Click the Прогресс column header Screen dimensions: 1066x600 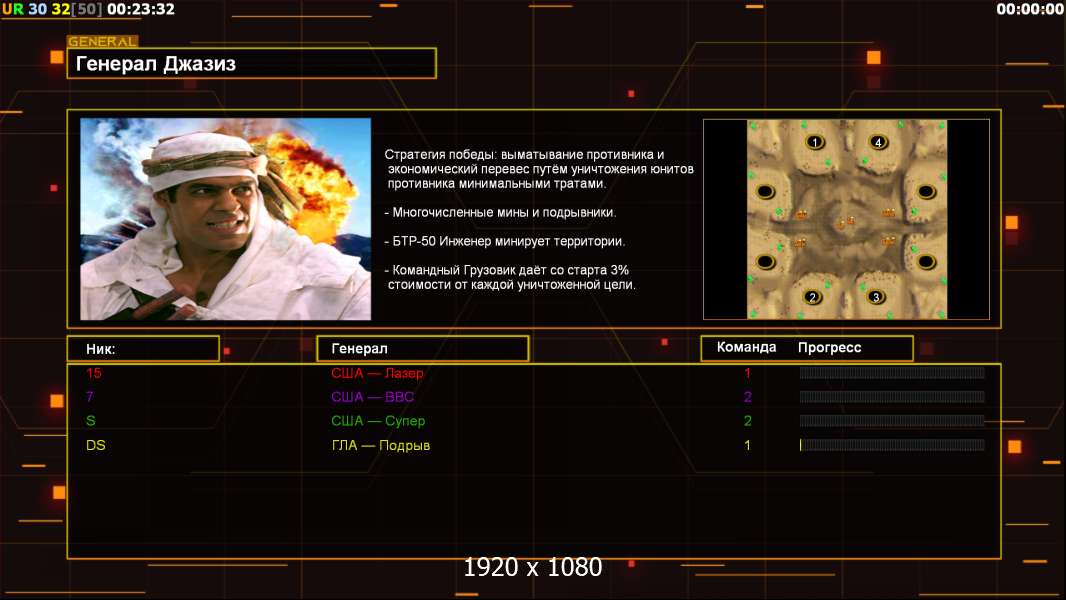(829, 347)
